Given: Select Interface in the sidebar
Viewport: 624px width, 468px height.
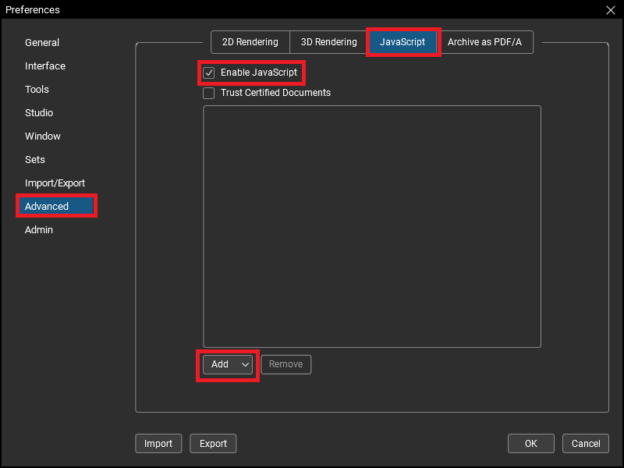Looking at the screenshot, I should (45, 66).
